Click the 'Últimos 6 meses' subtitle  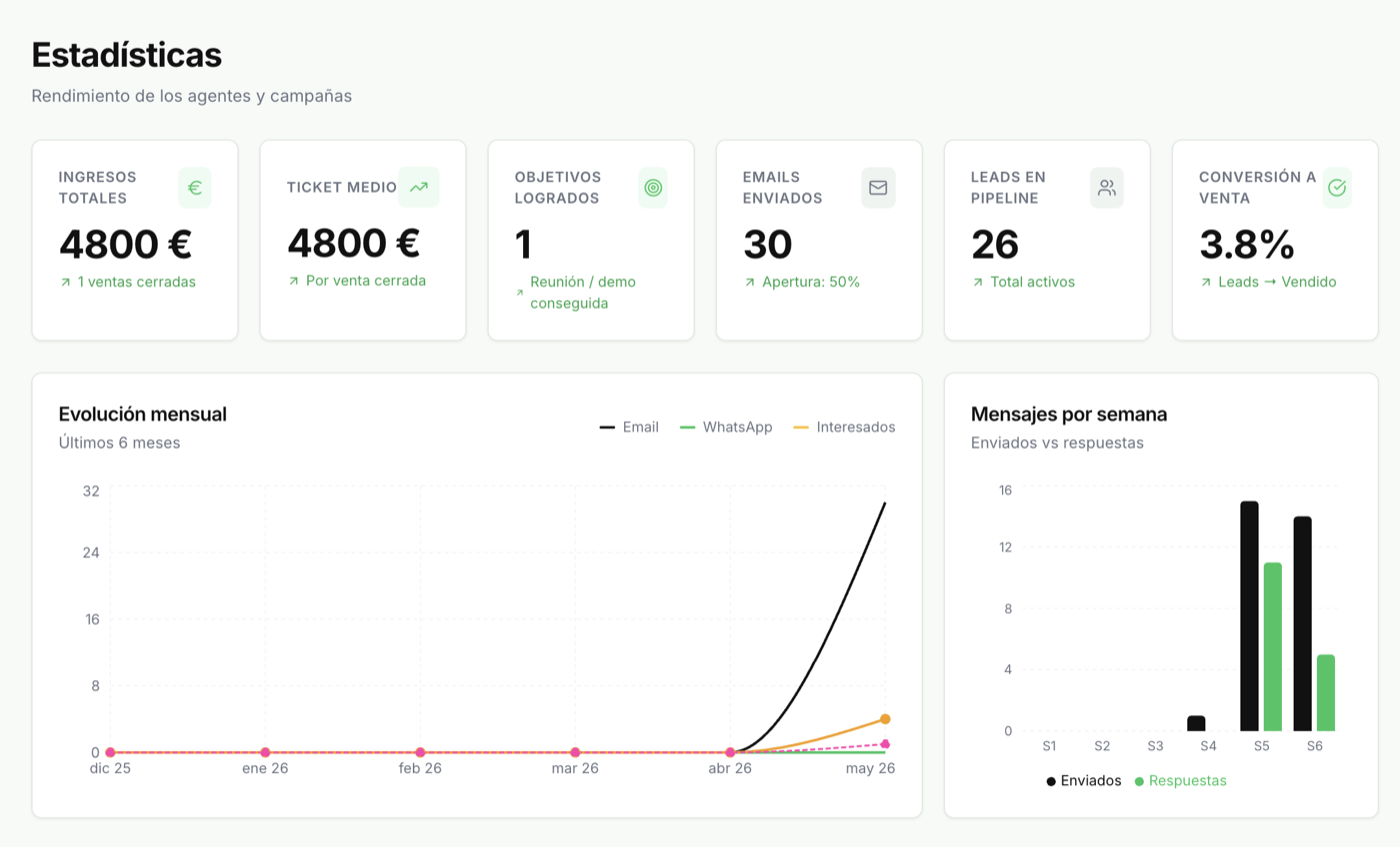click(120, 442)
